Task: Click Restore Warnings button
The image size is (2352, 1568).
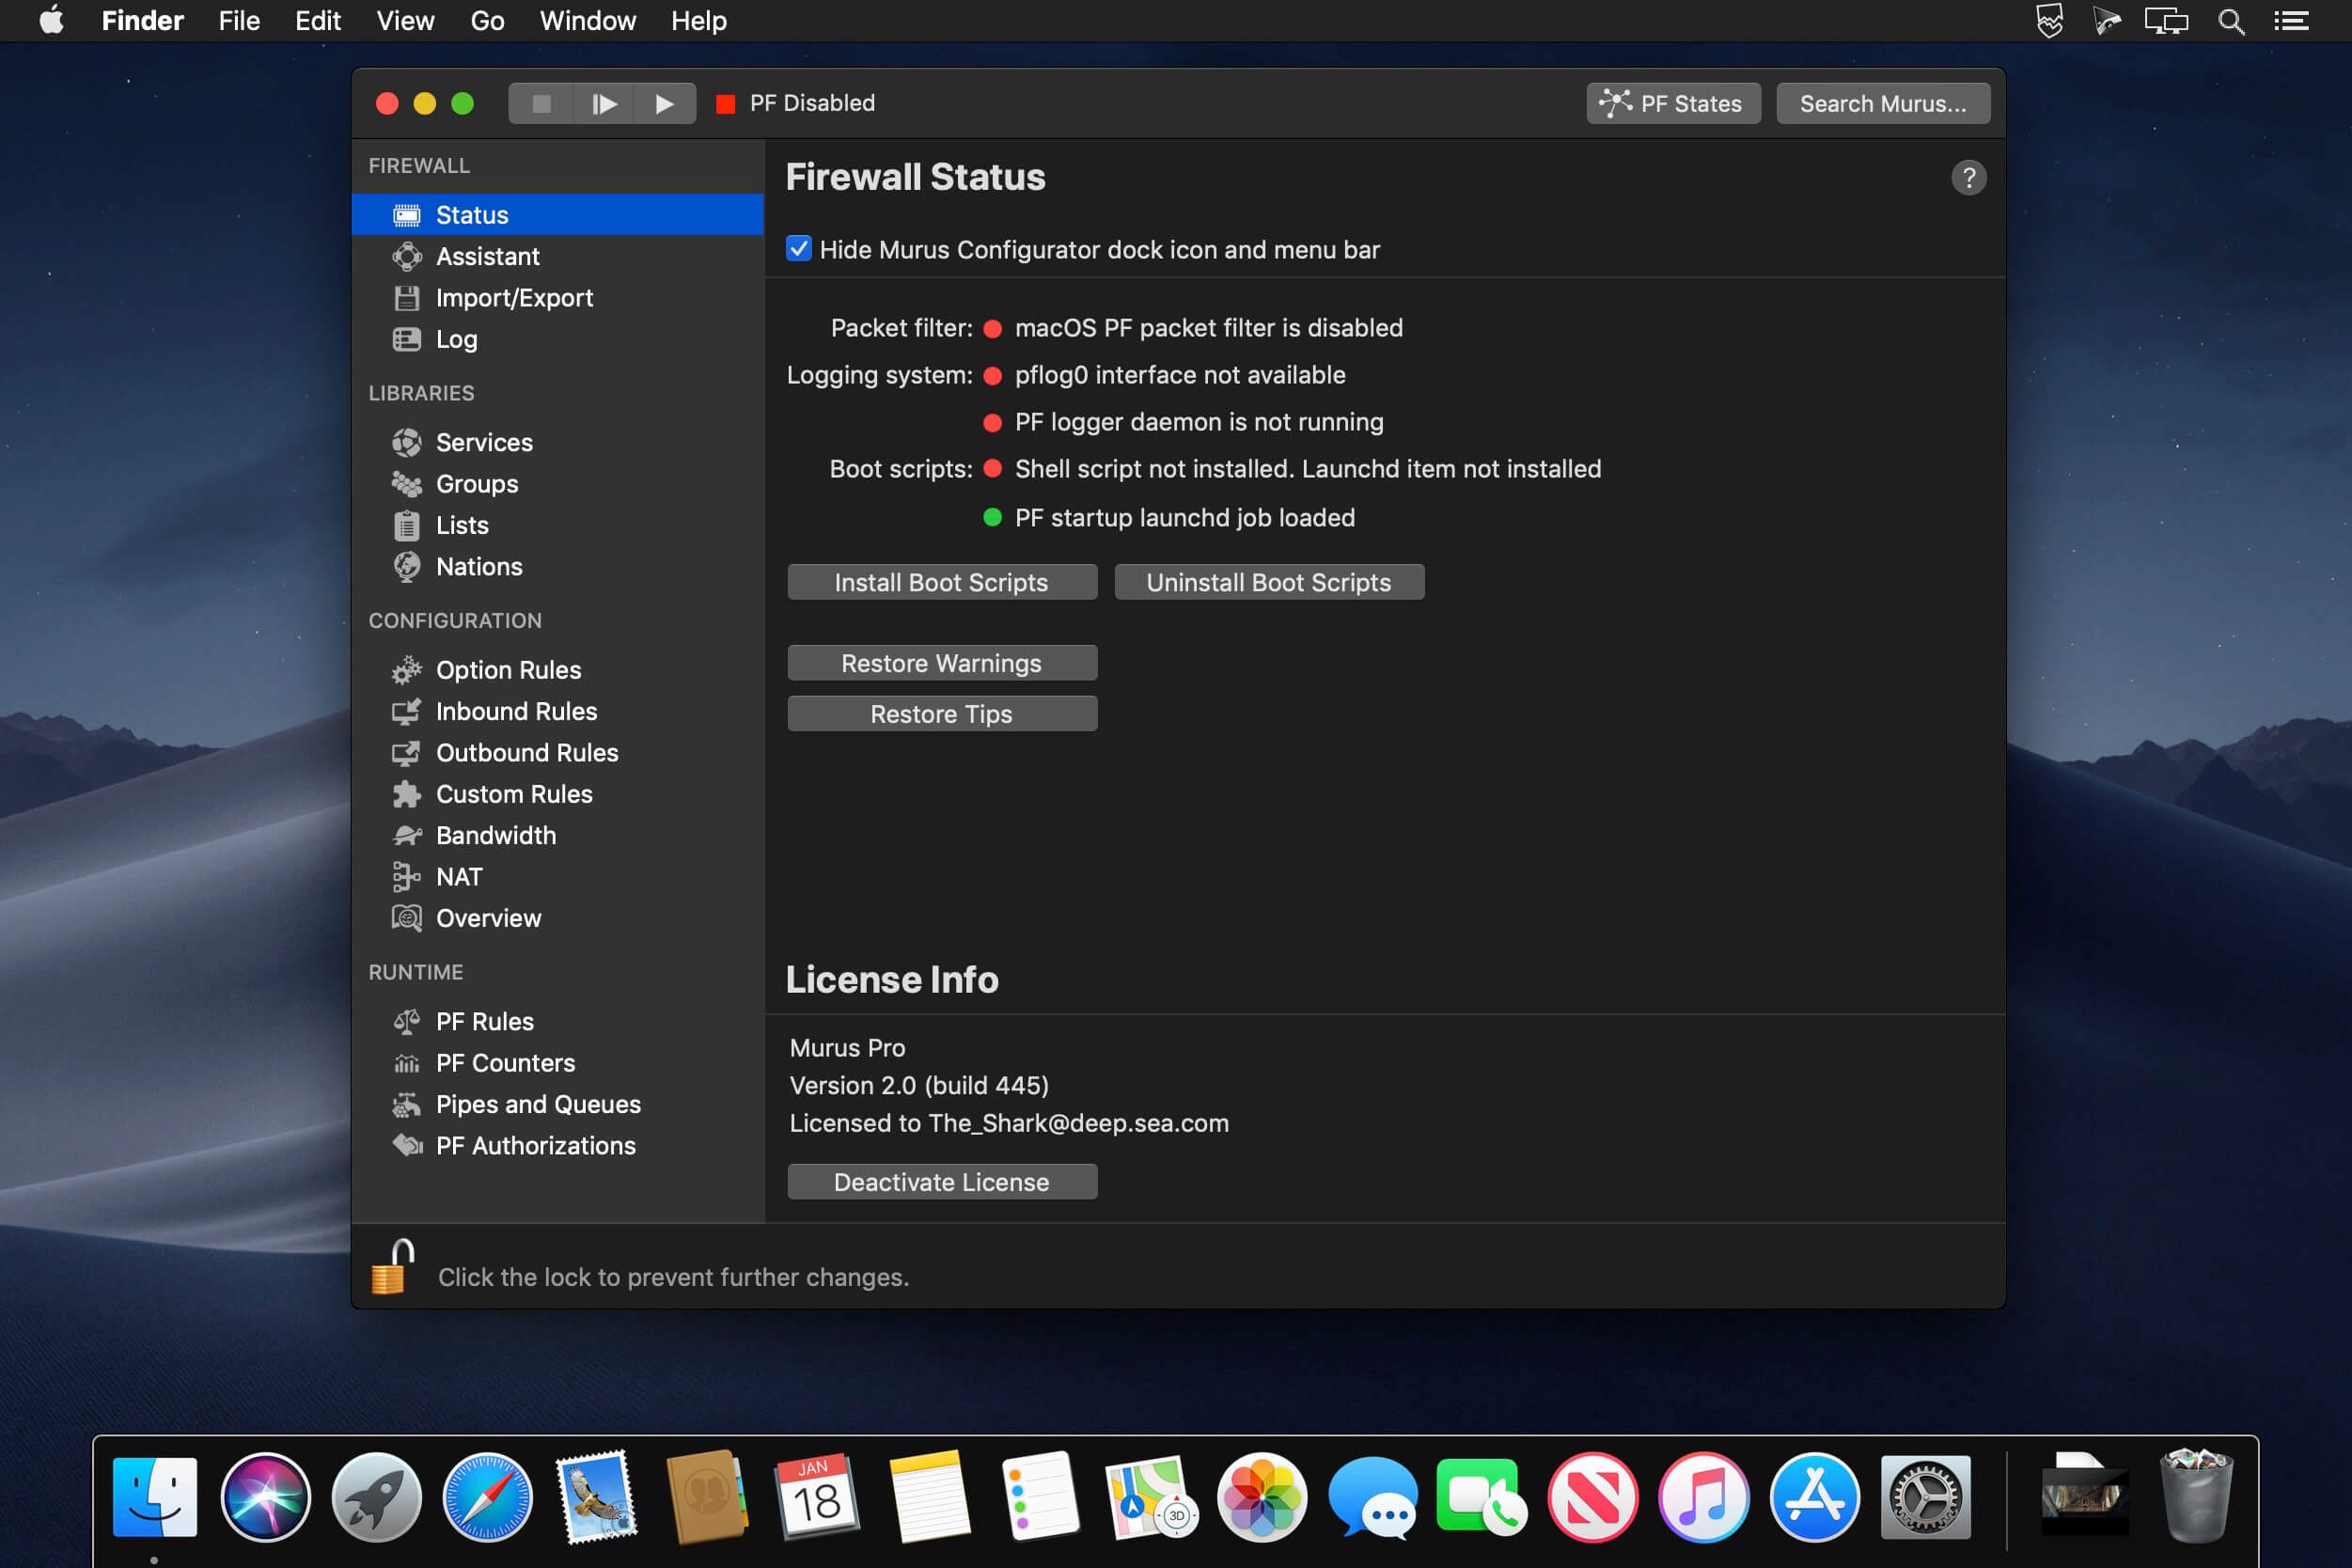Action: [942, 663]
